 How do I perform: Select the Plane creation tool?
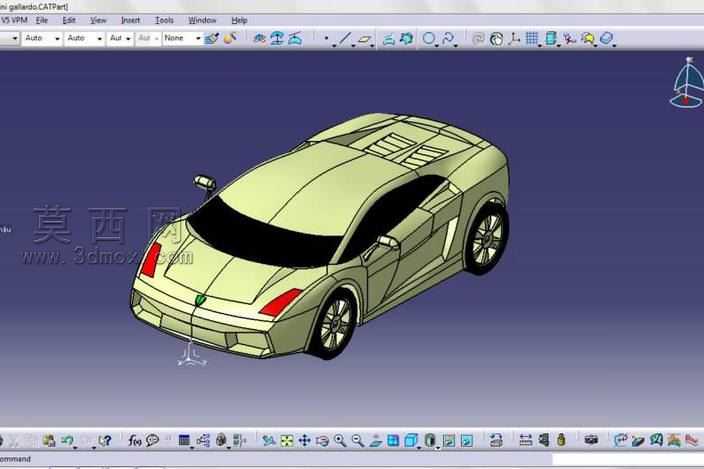pyautogui.click(x=365, y=40)
